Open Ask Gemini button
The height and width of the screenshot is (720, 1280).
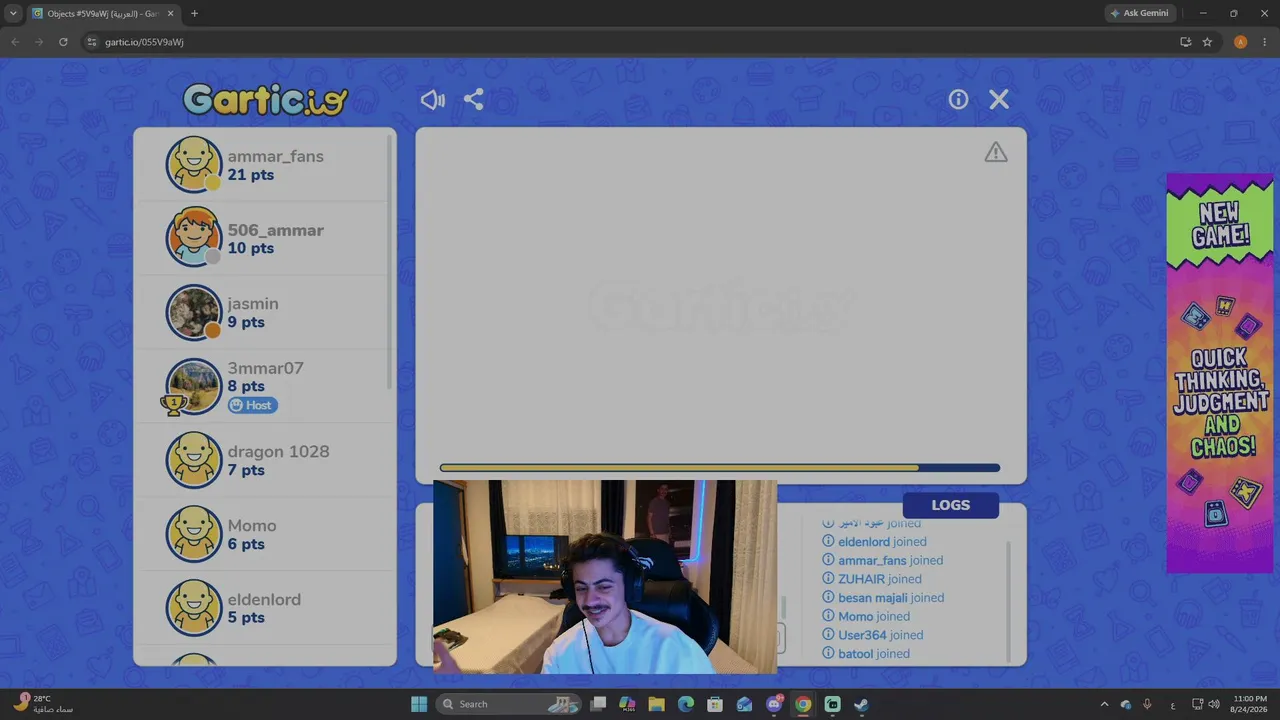pos(1139,13)
